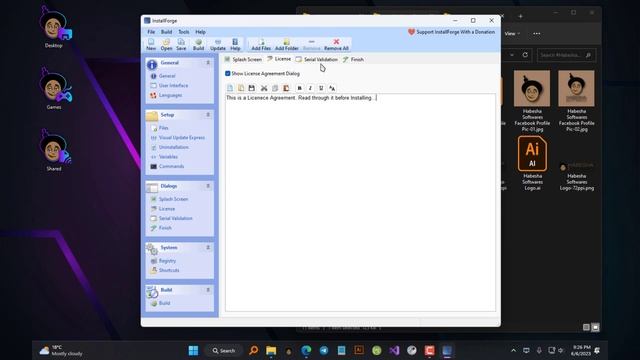The height and width of the screenshot is (360, 640).
Task: Click the Help toolbar icon
Action: point(235,44)
